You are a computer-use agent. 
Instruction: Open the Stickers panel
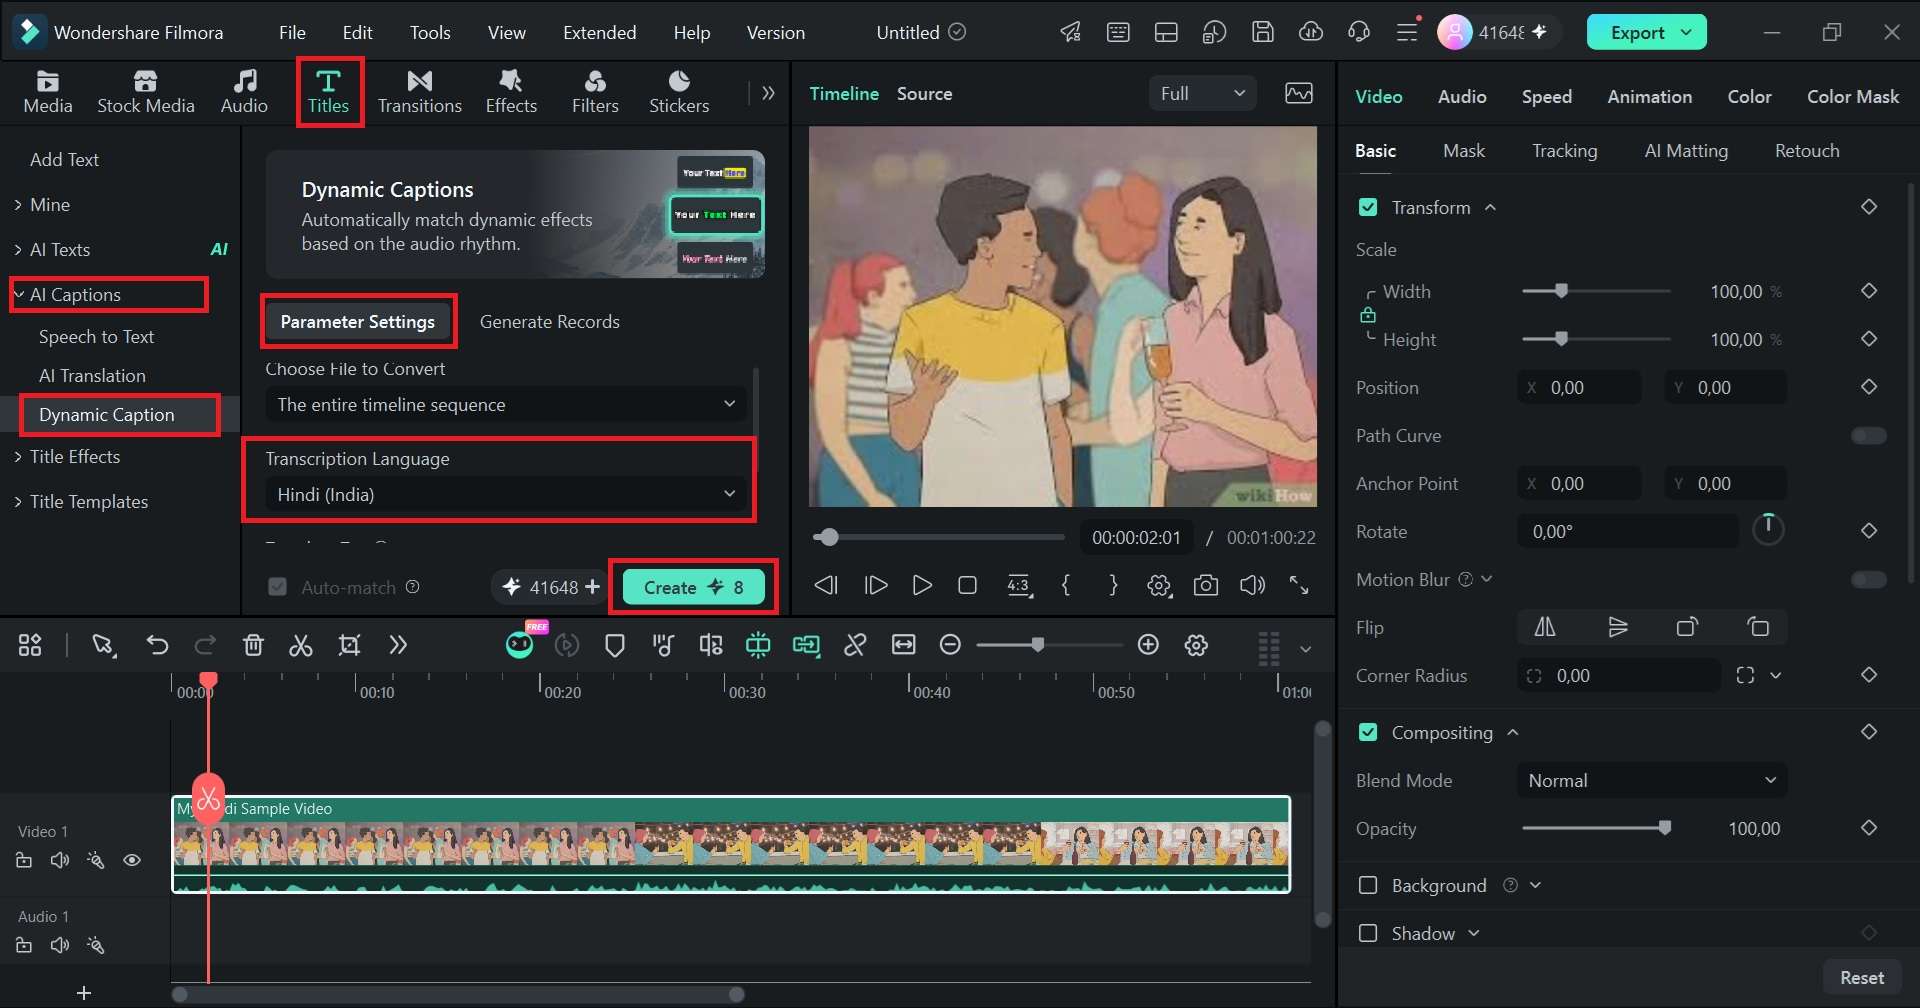[679, 92]
